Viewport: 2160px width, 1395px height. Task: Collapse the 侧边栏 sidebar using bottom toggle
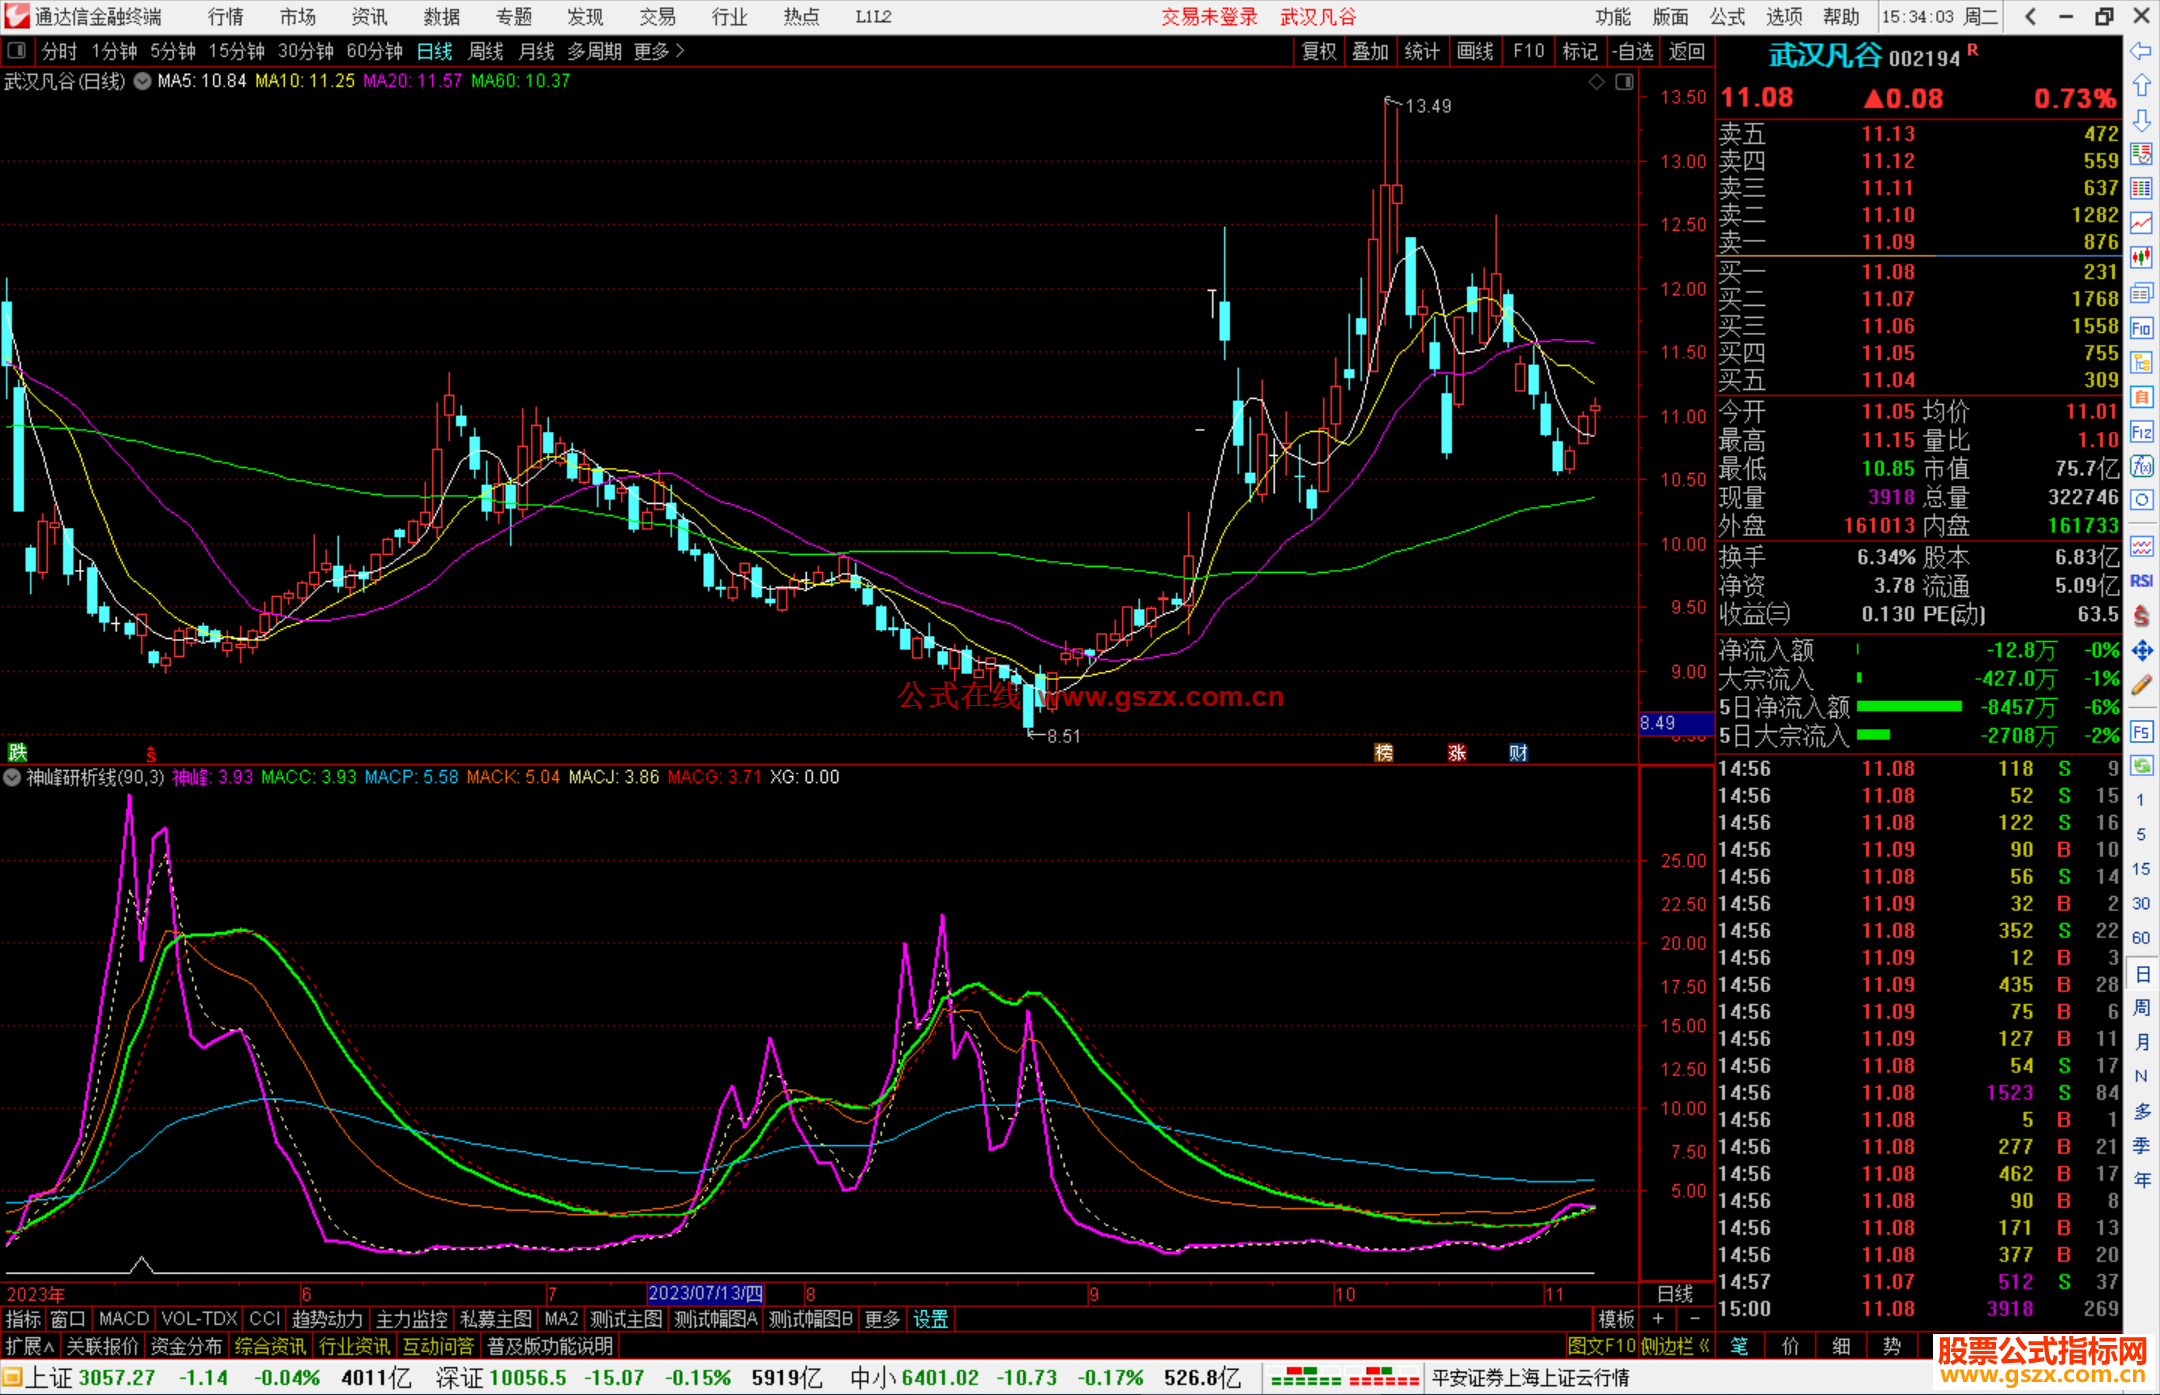click(1676, 1346)
